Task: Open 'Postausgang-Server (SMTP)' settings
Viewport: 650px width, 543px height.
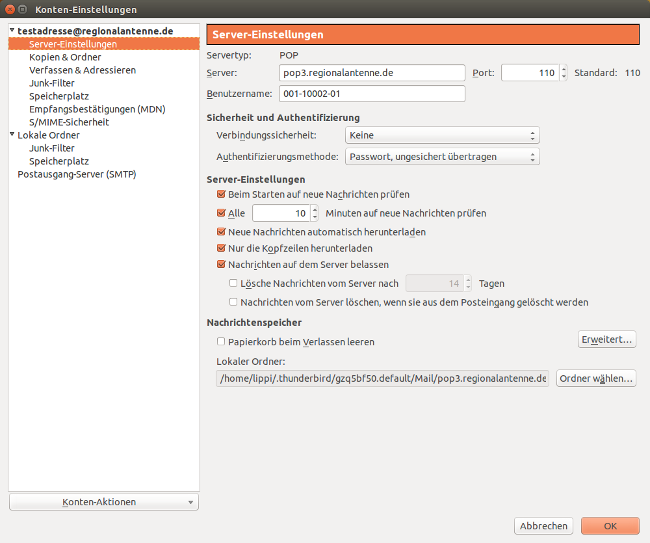Action: click(76, 174)
